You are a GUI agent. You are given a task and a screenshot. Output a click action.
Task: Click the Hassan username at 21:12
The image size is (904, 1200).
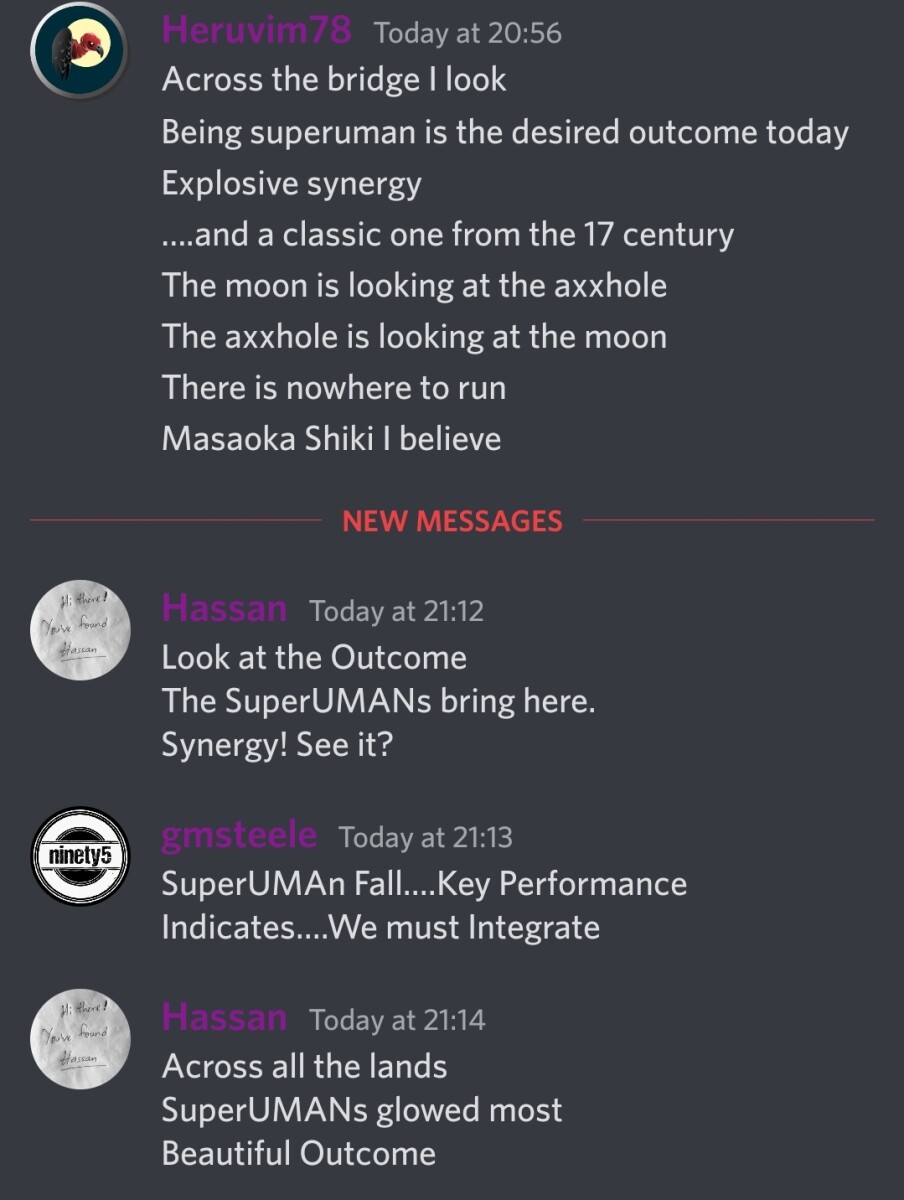224,609
